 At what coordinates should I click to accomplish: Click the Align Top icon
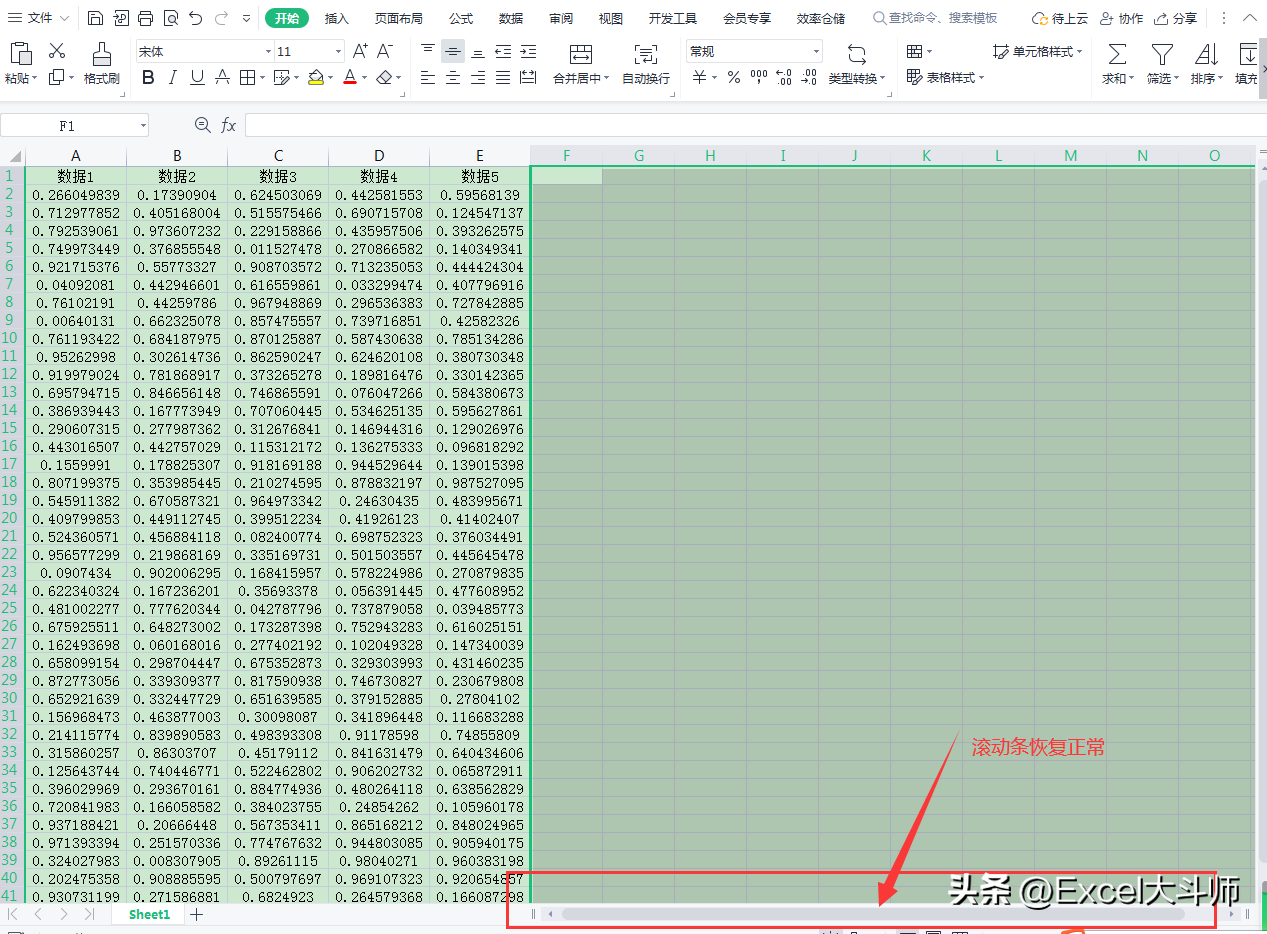(428, 51)
